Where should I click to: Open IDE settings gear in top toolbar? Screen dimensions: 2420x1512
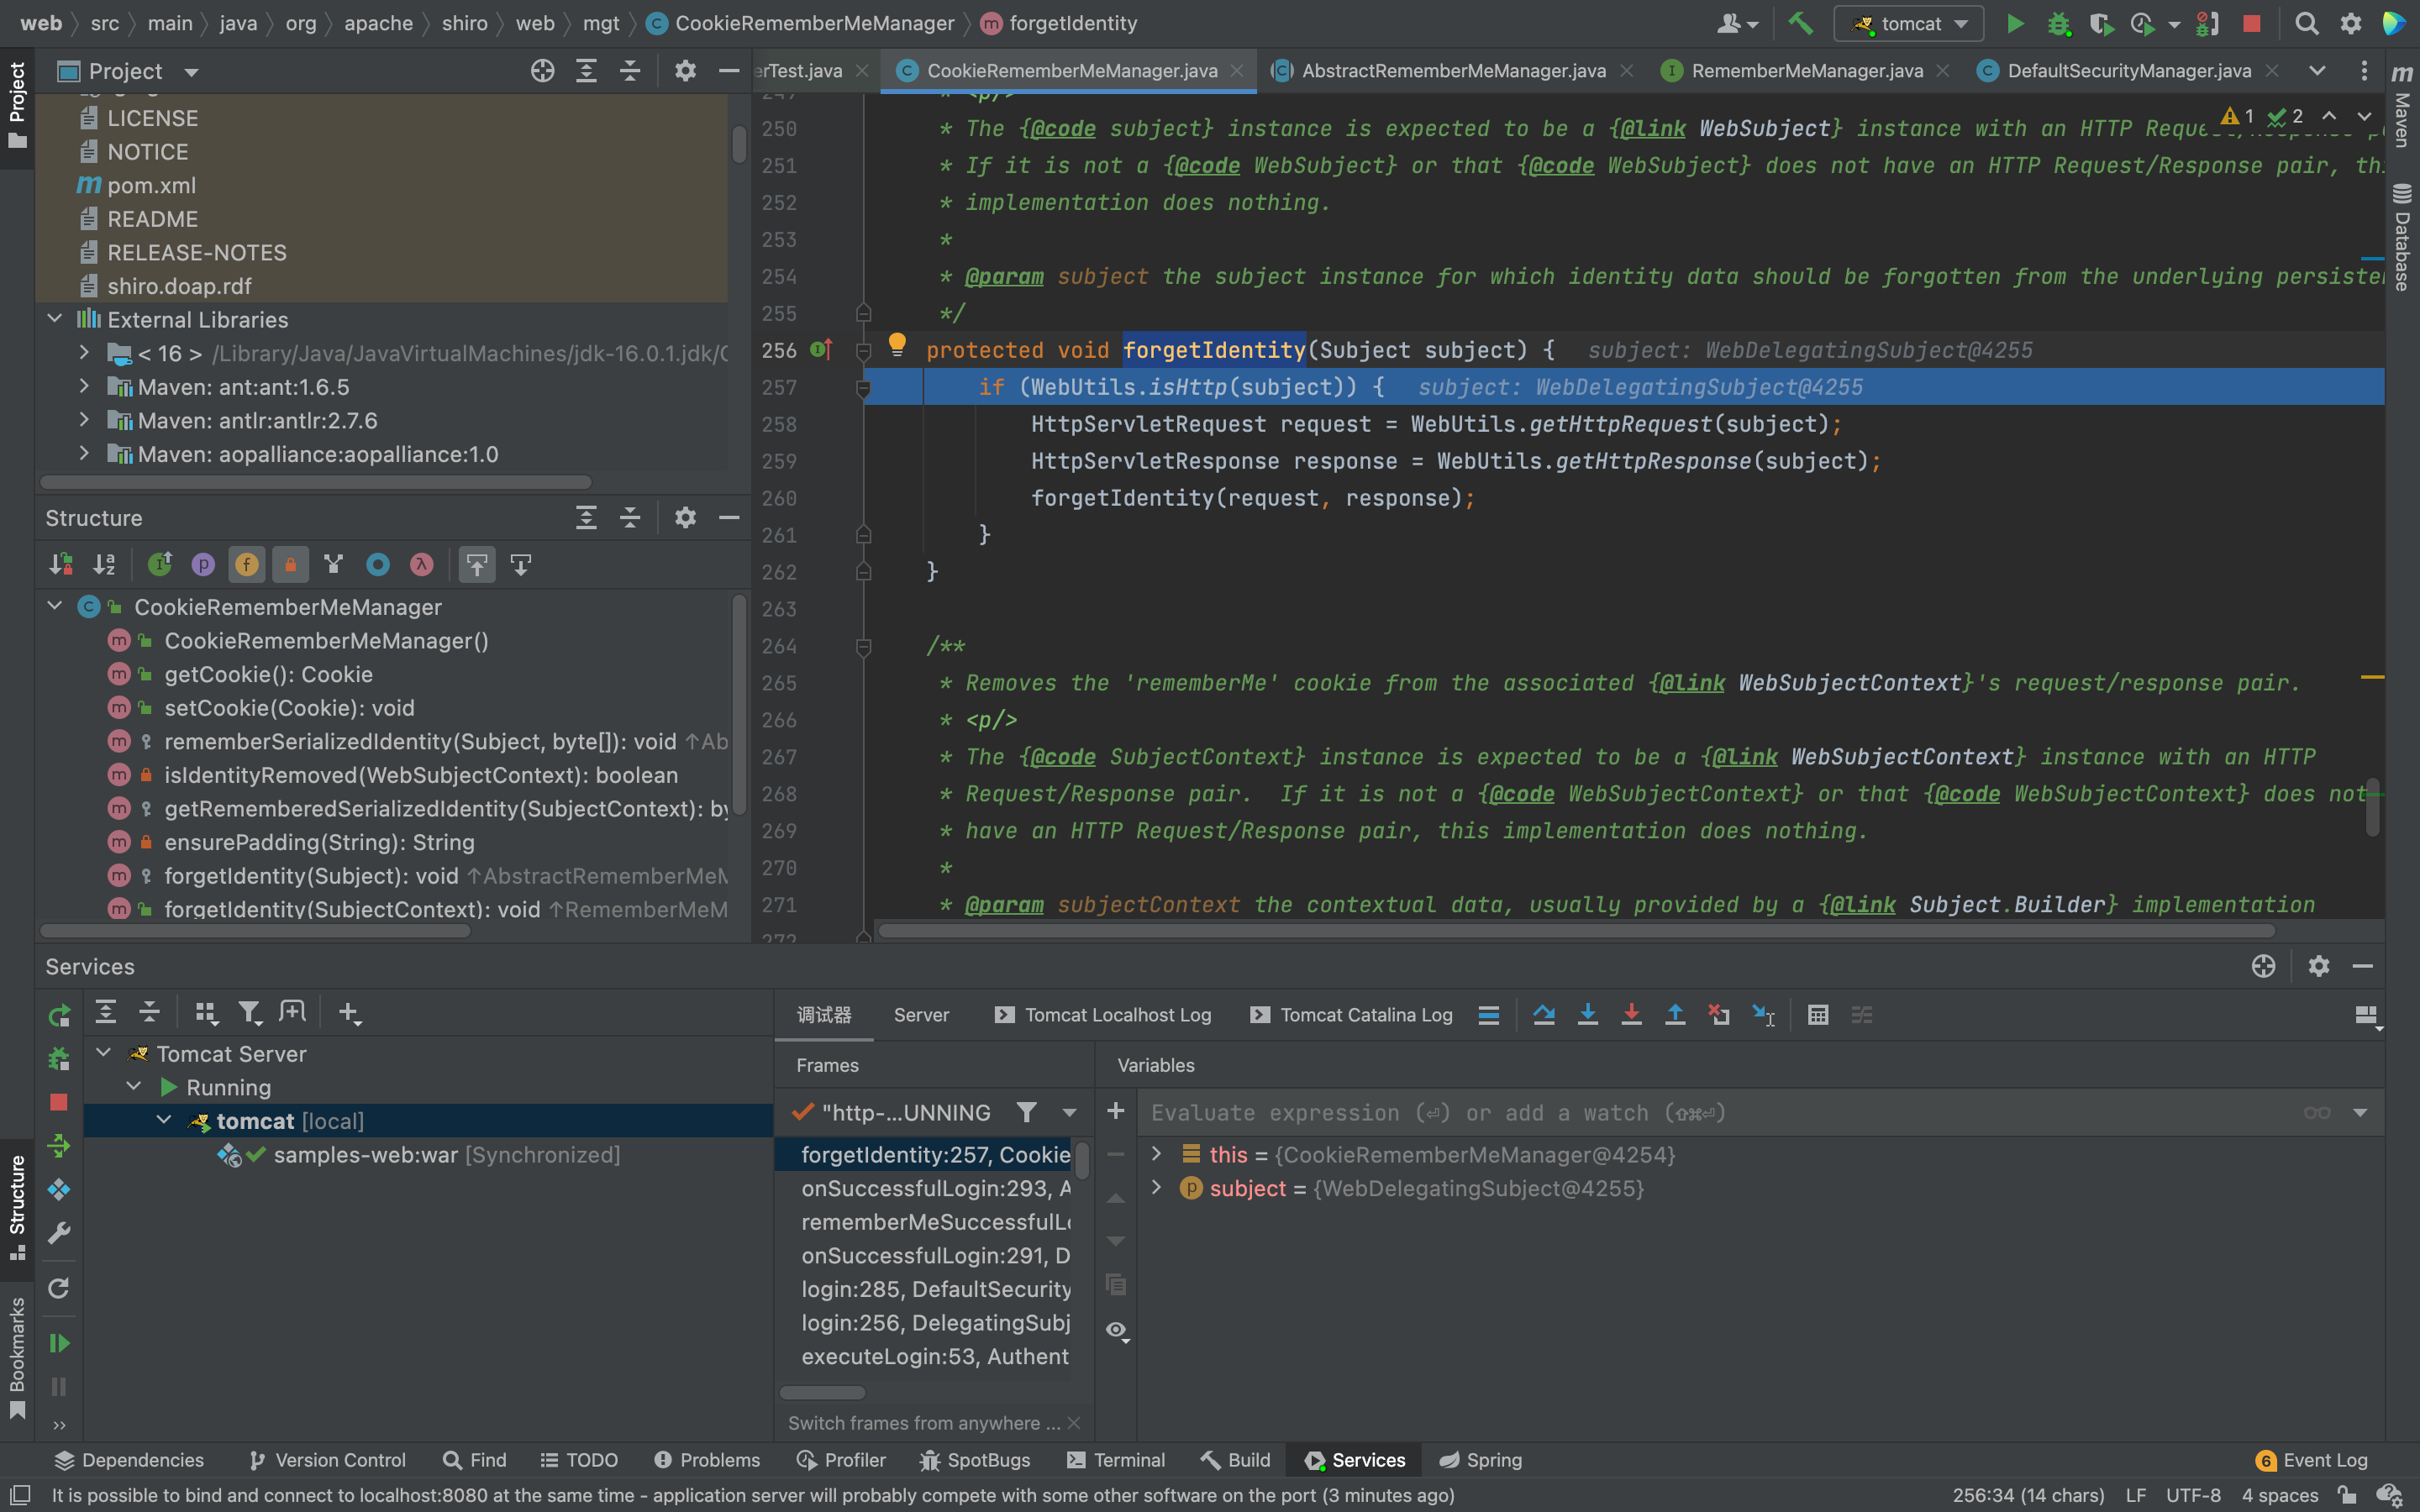[x=2350, y=23]
